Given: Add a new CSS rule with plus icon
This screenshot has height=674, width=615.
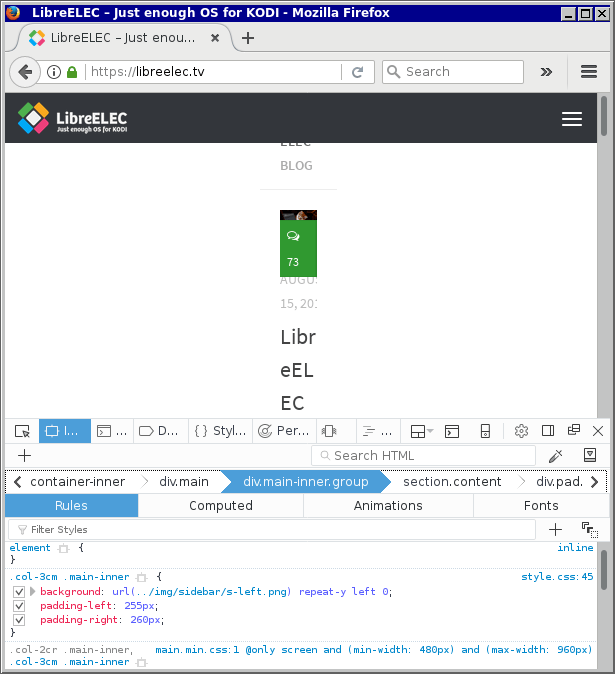Looking at the screenshot, I should coord(556,529).
